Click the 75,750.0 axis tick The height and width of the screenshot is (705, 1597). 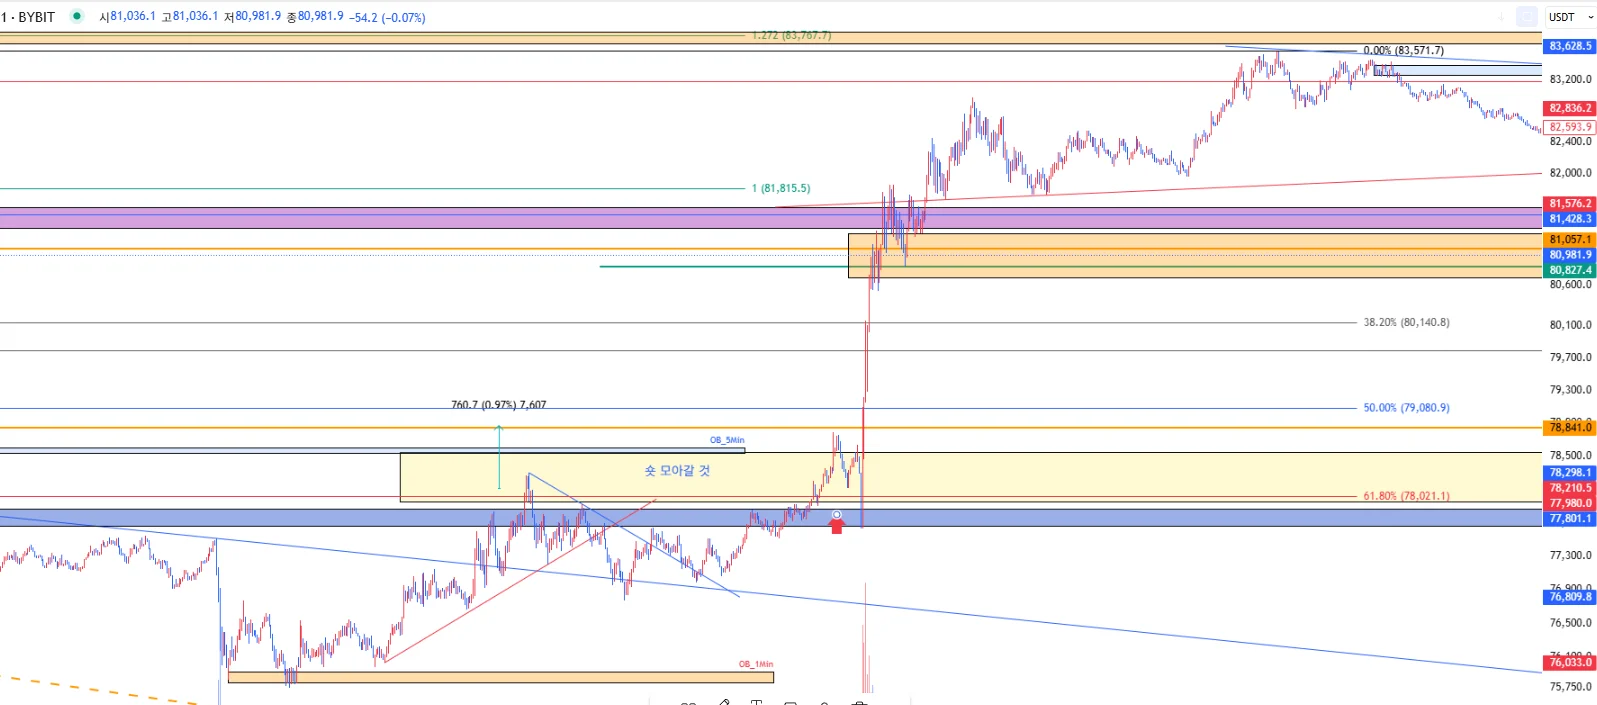(1570, 687)
